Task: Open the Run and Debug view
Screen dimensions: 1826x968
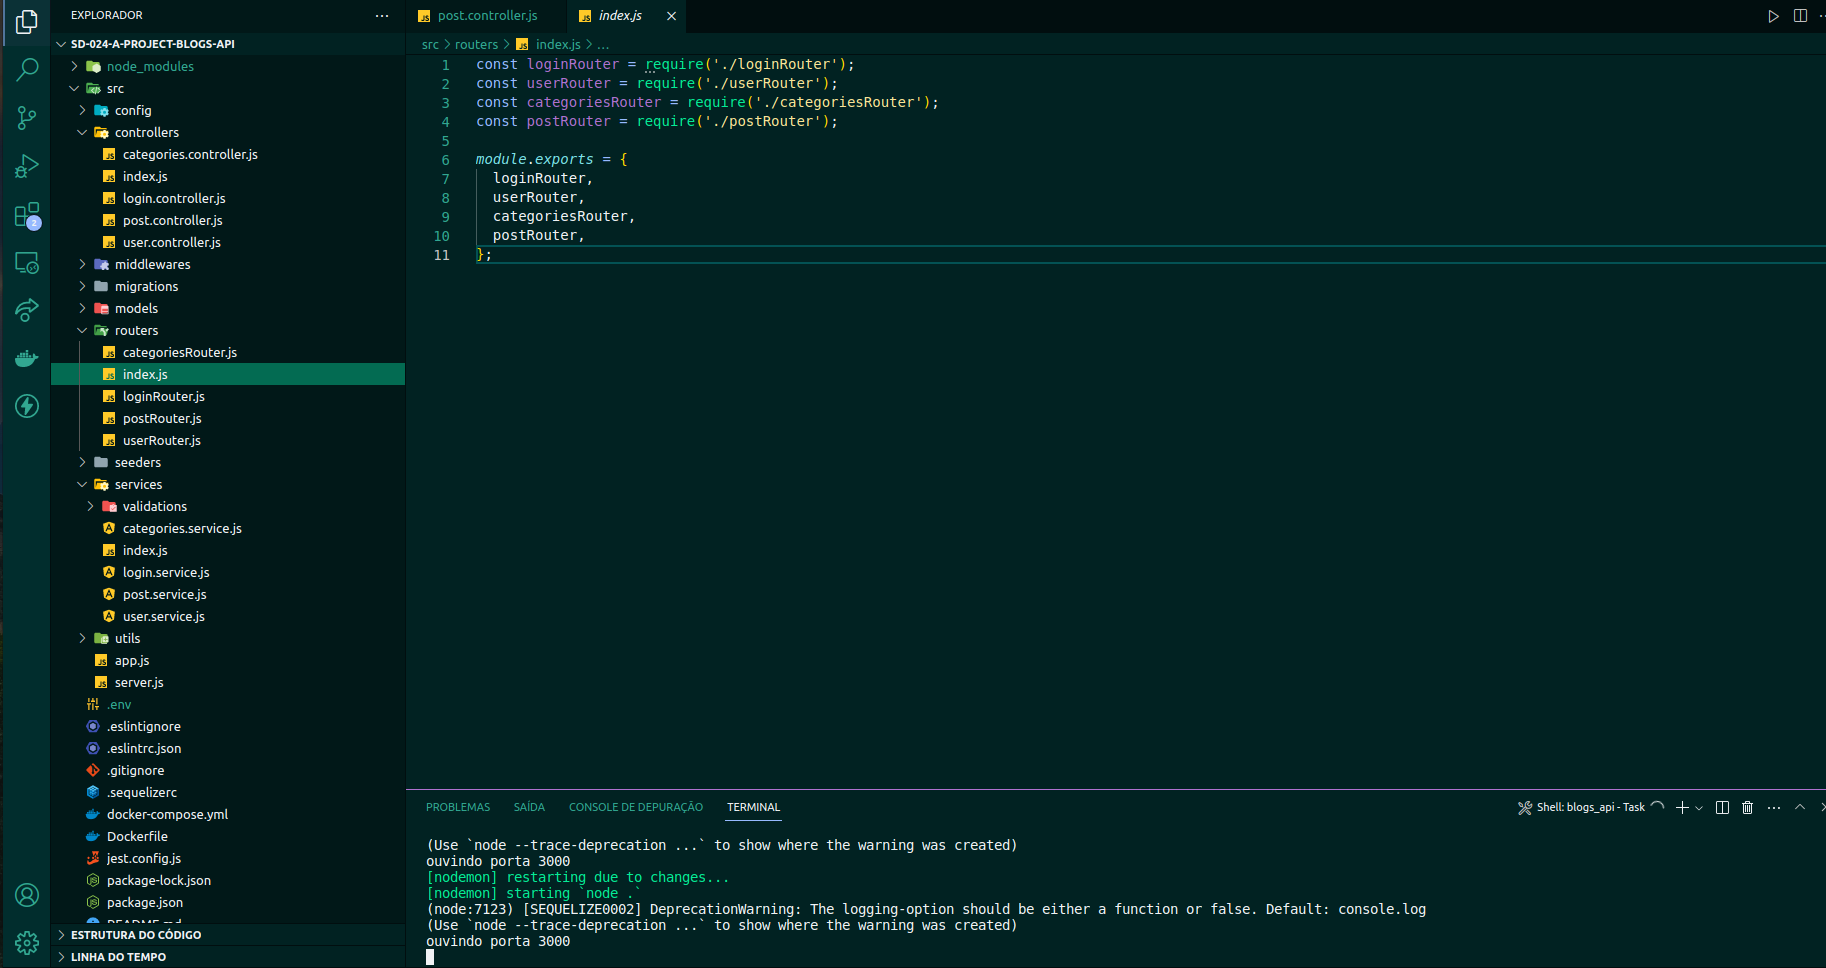Action: 27,166
